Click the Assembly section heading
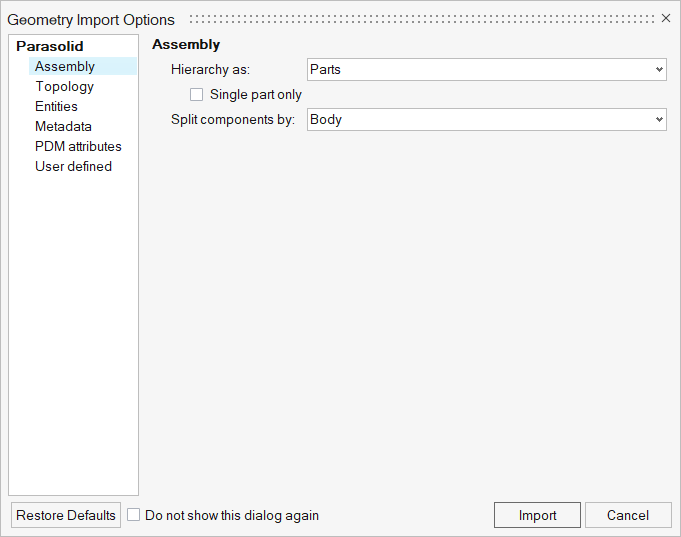This screenshot has width=681, height=537. [x=186, y=44]
